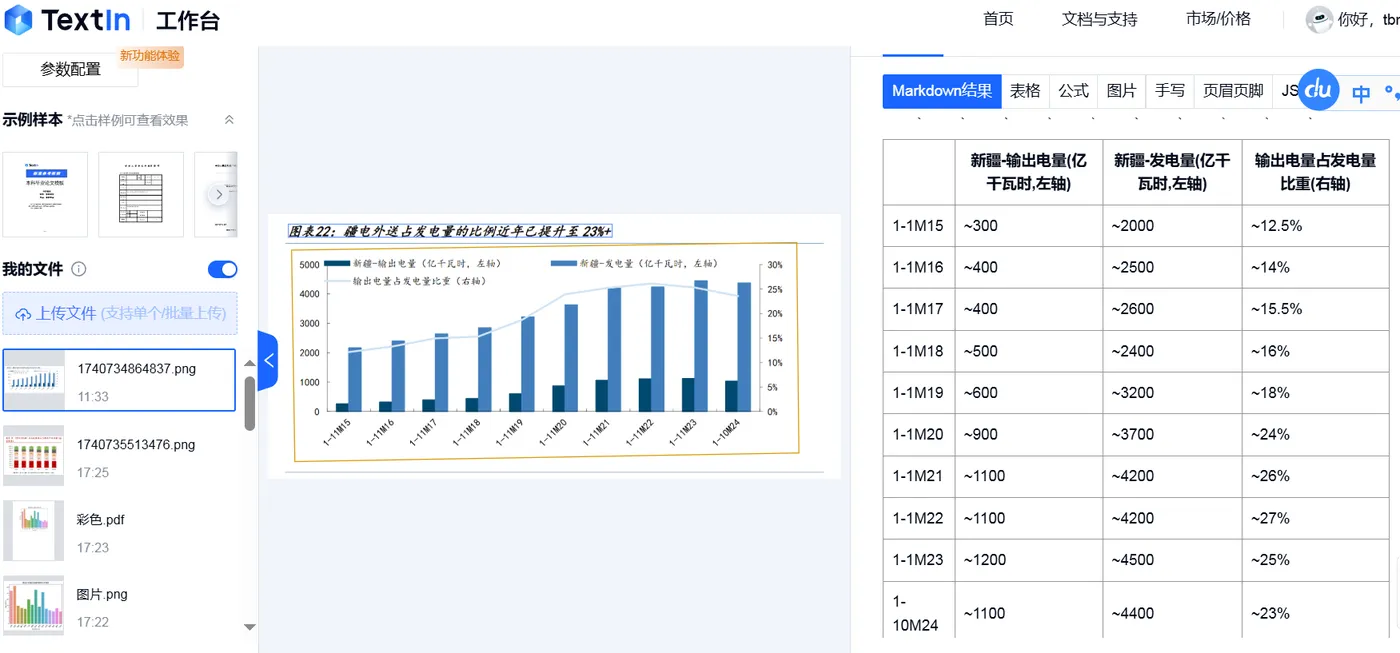This screenshot has height=653, width=1400.
Task: Collapse the 示例样本 section with double chevron
Action: tap(229, 120)
